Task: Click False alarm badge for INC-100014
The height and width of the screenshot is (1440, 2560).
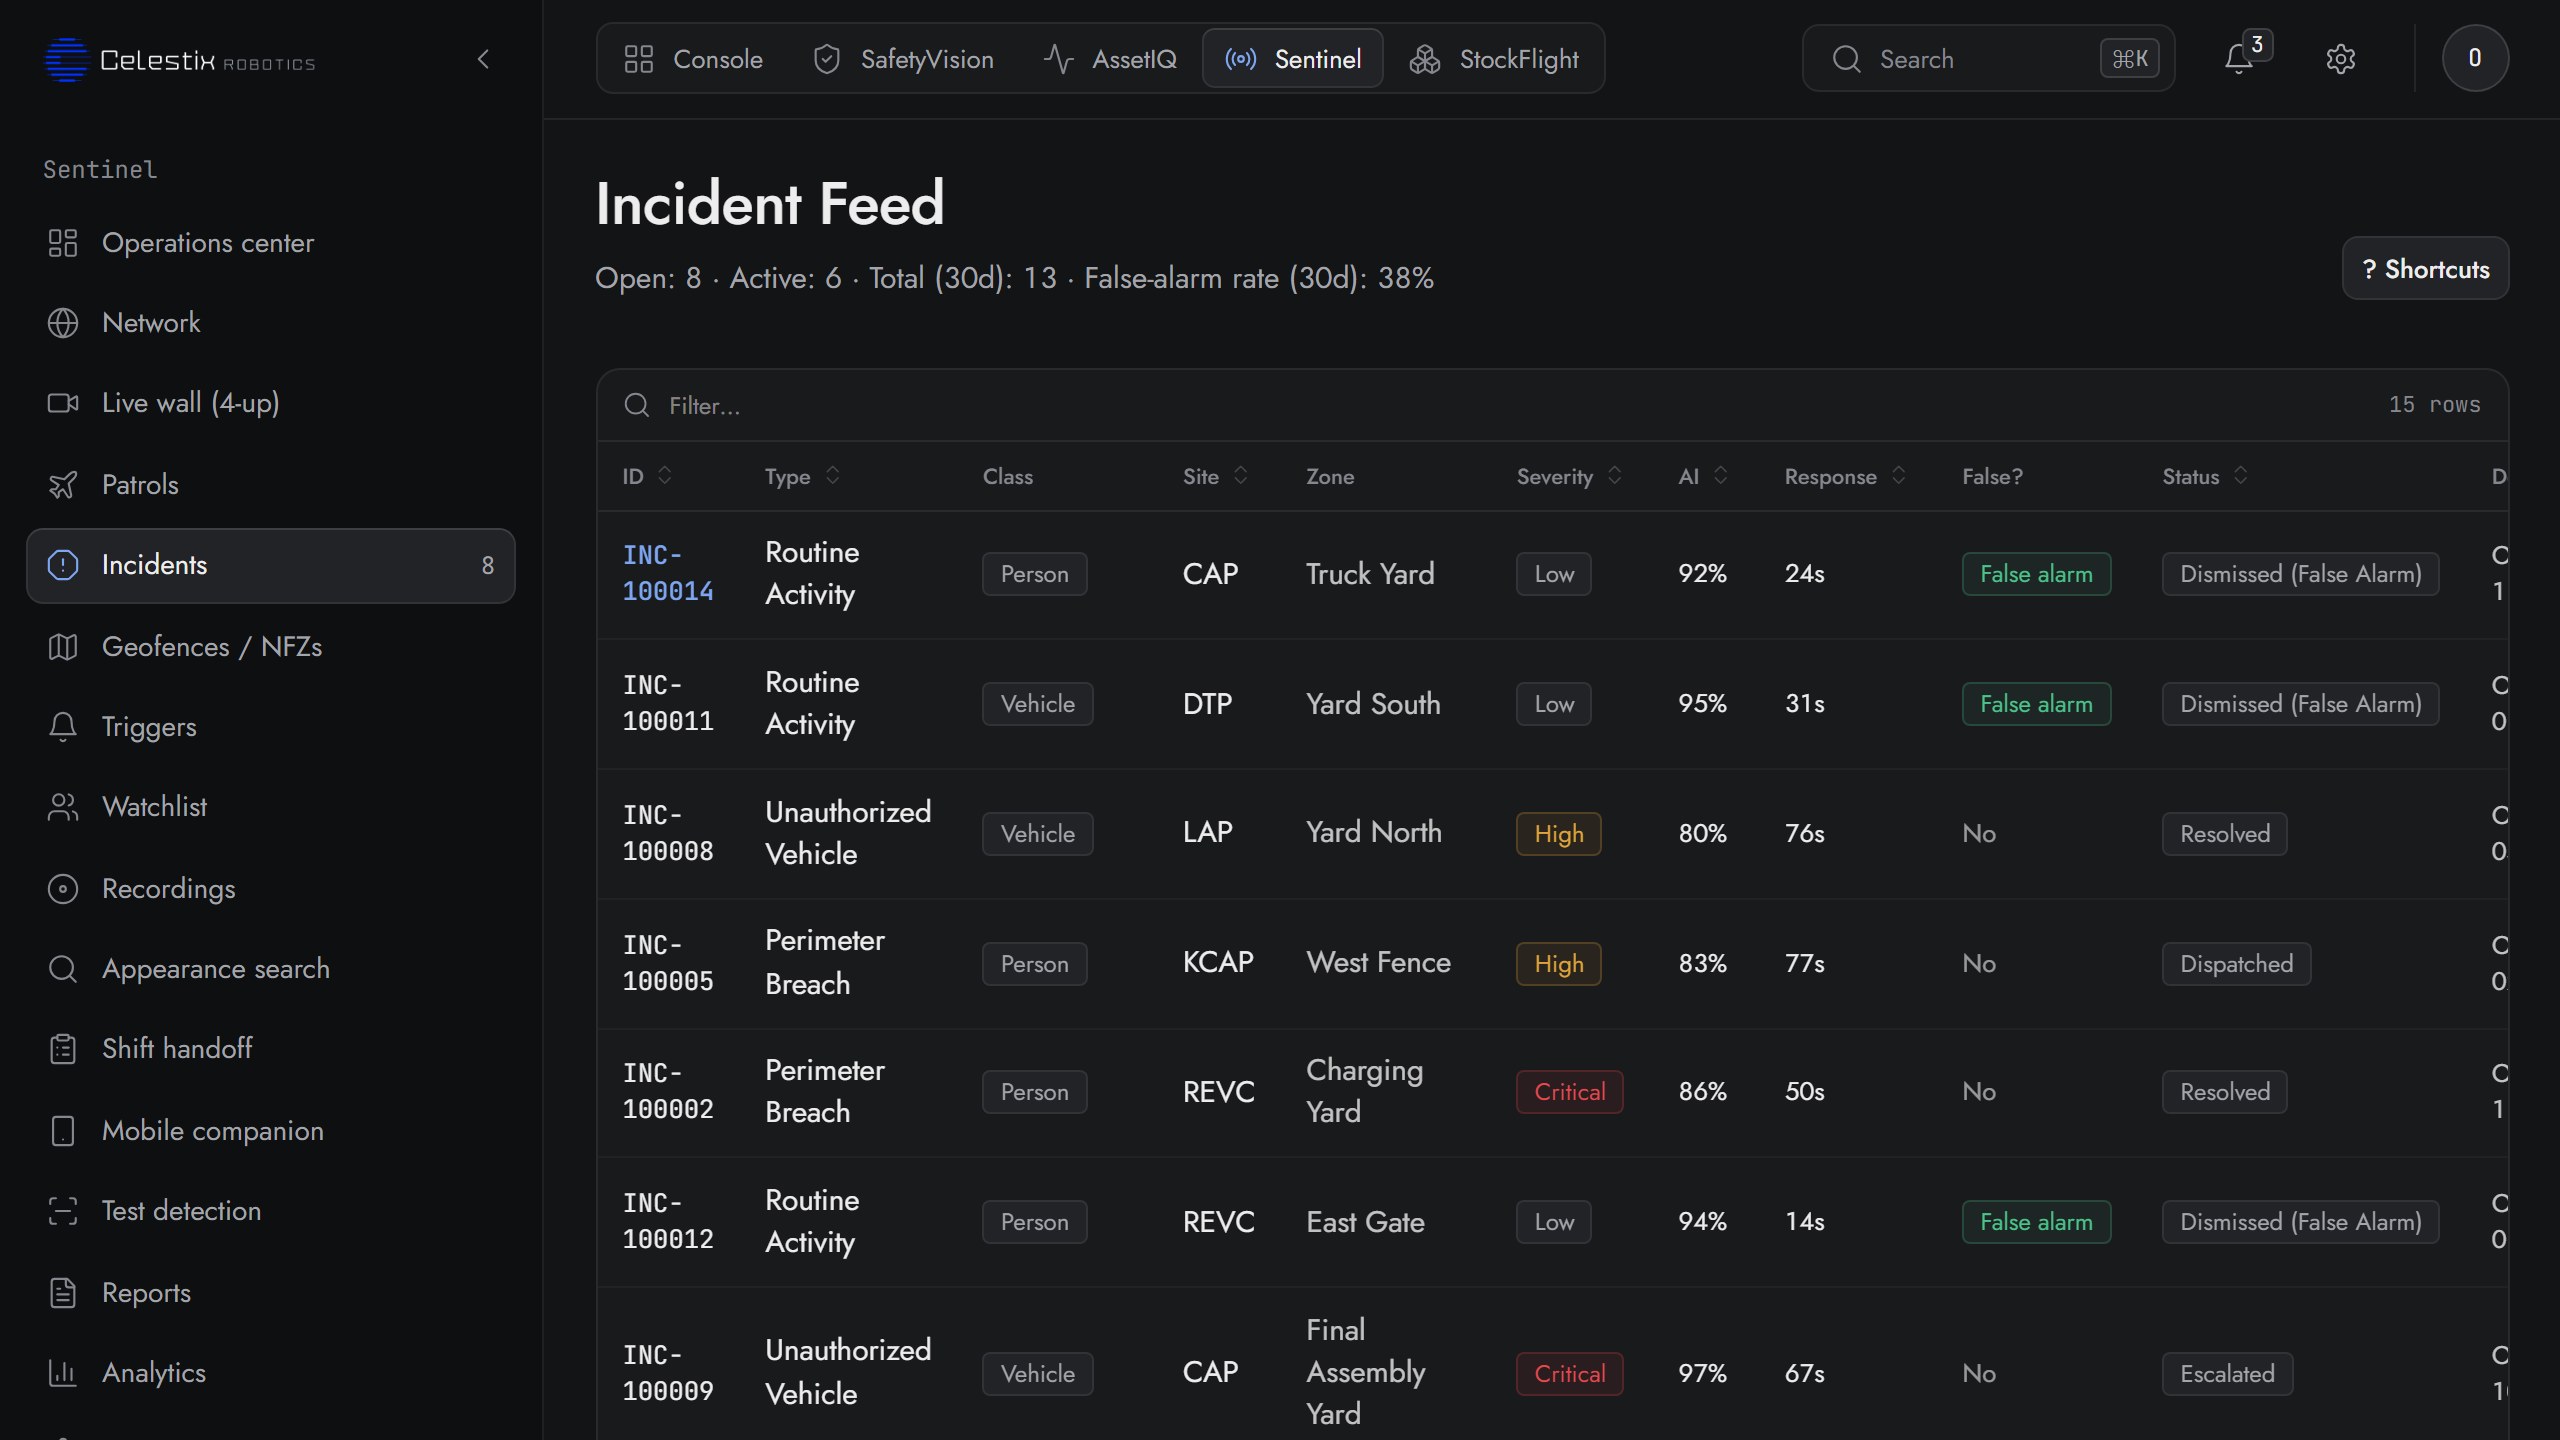Action: coord(2036,574)
